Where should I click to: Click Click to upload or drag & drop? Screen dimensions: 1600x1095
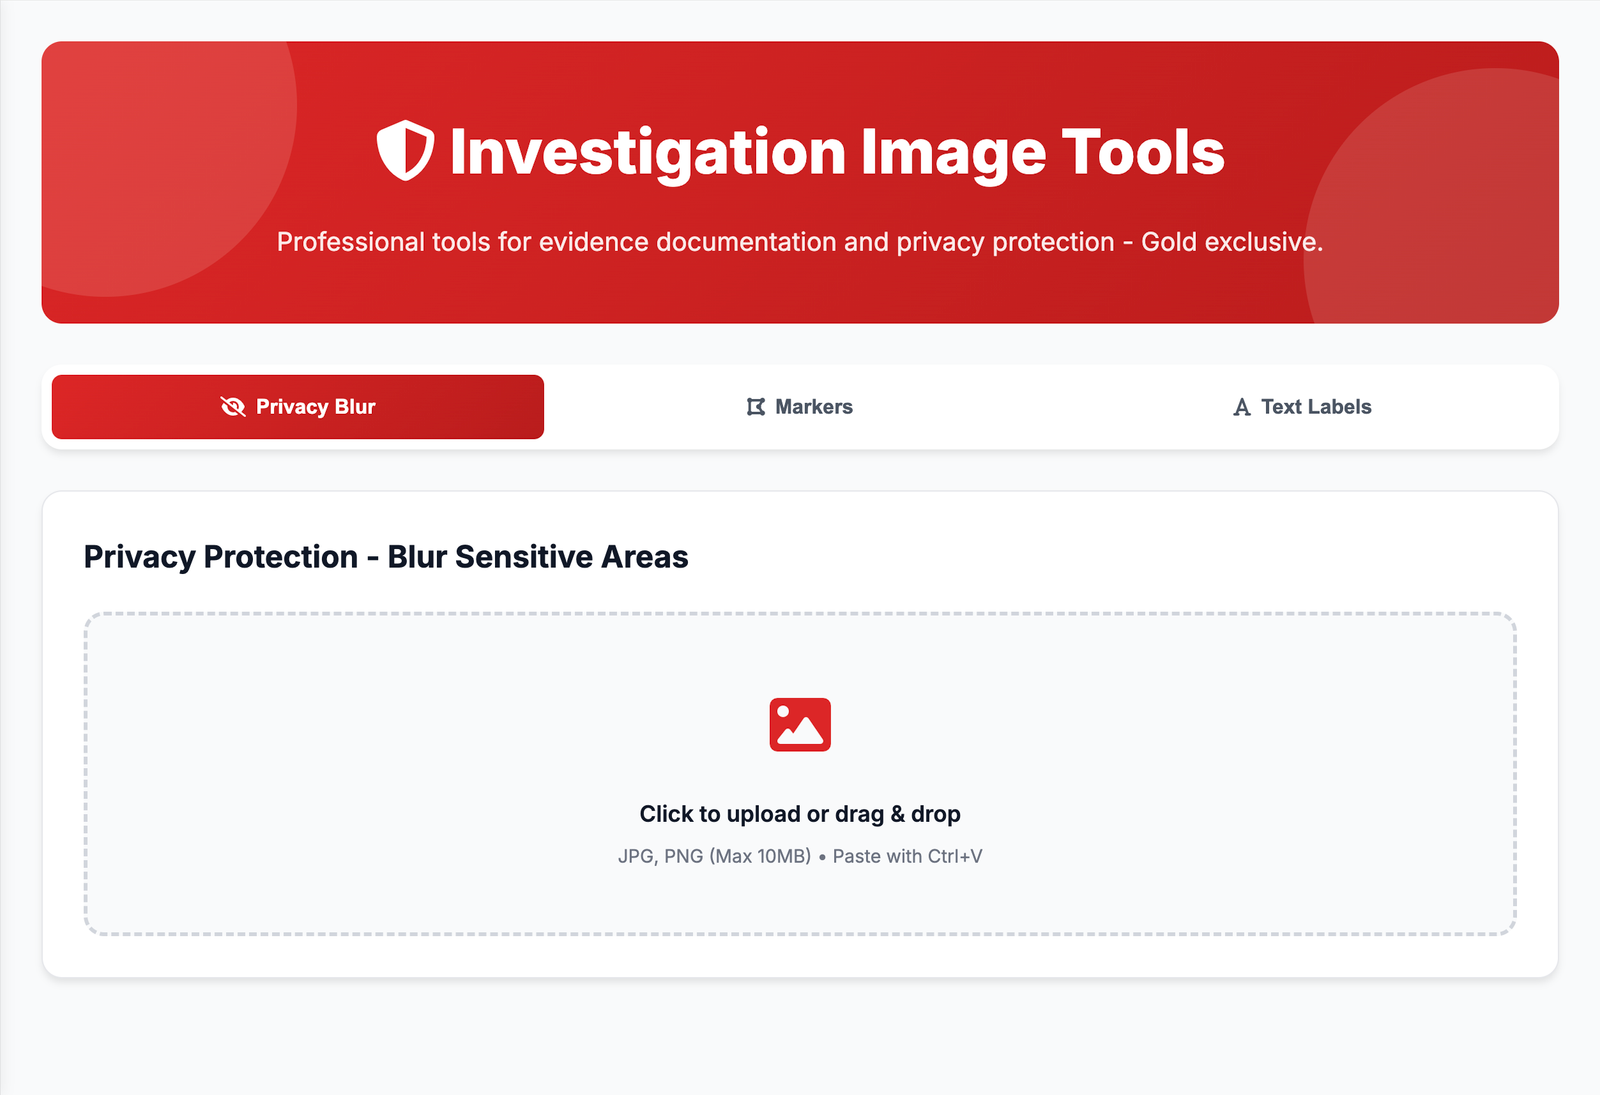coord(800,813)
